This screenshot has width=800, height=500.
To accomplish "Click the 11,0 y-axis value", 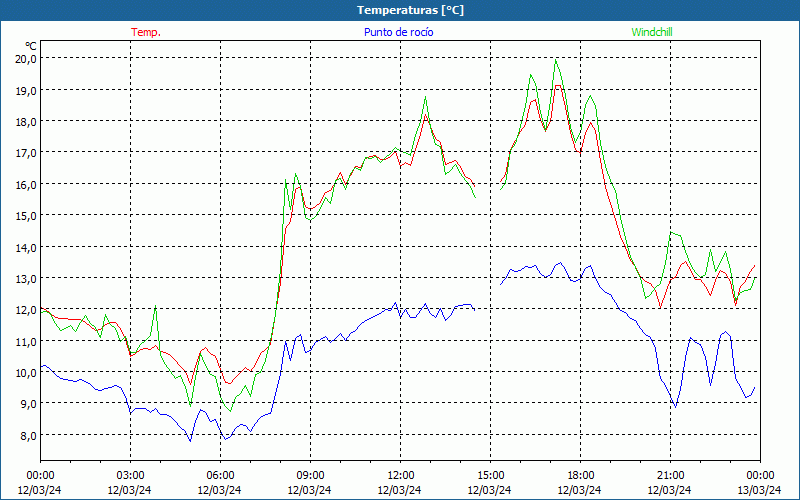I will coord(26,341).
